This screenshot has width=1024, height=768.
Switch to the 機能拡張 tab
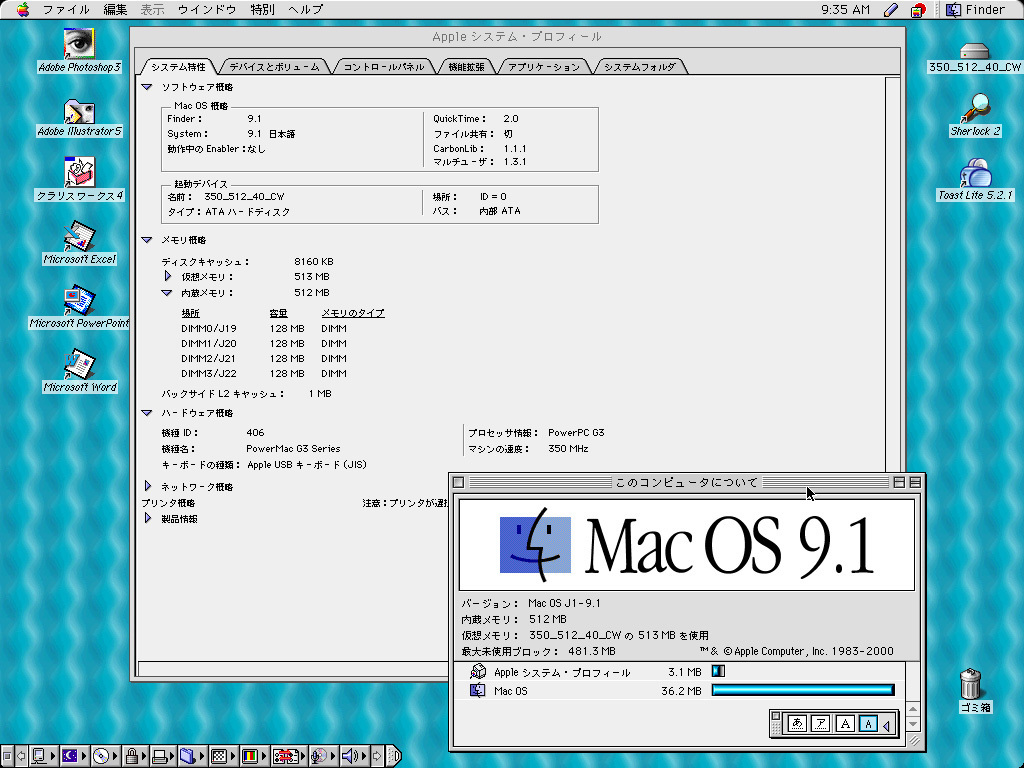(466, 67)
